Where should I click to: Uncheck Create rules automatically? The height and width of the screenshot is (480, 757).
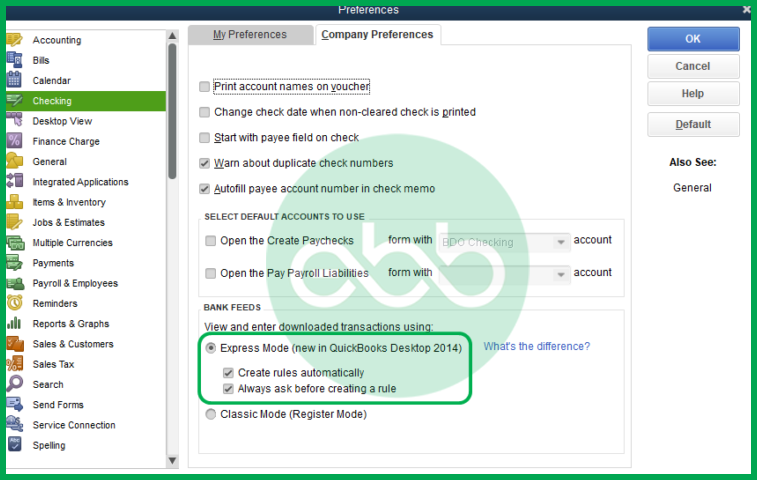(x=228, y=373)
